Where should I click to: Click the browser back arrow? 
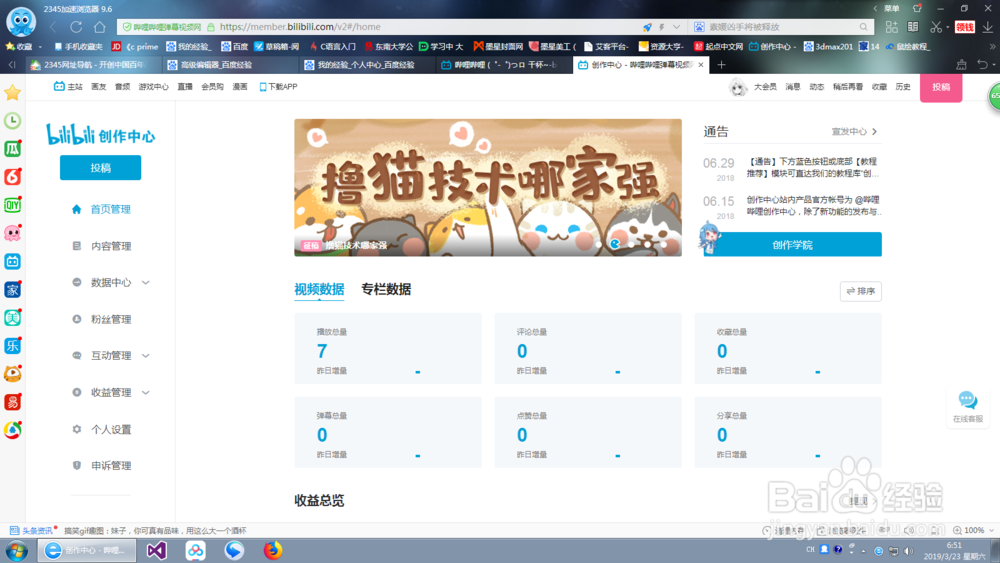pyautogui.click(x=54, y=27)
